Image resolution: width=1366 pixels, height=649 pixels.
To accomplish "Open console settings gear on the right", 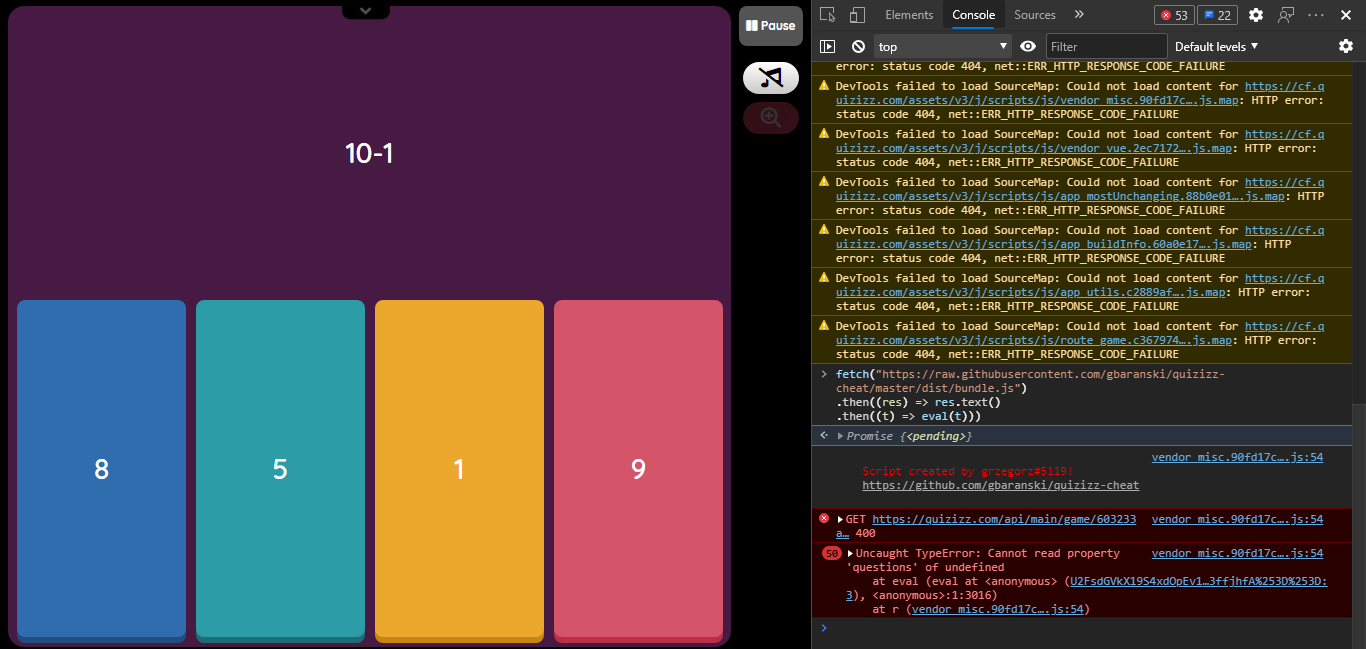I will tap(1346, 46).
